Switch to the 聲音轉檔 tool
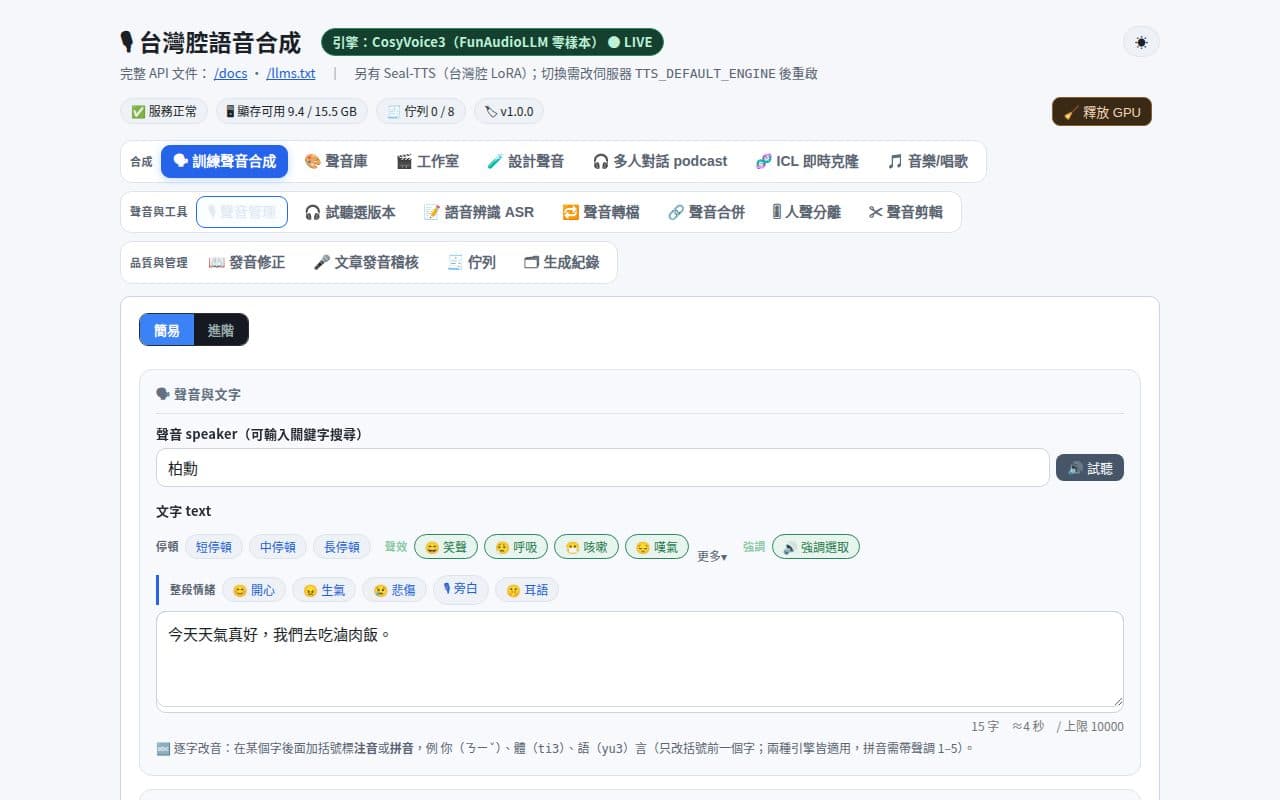1280x800 pixels. click(601, 212)
